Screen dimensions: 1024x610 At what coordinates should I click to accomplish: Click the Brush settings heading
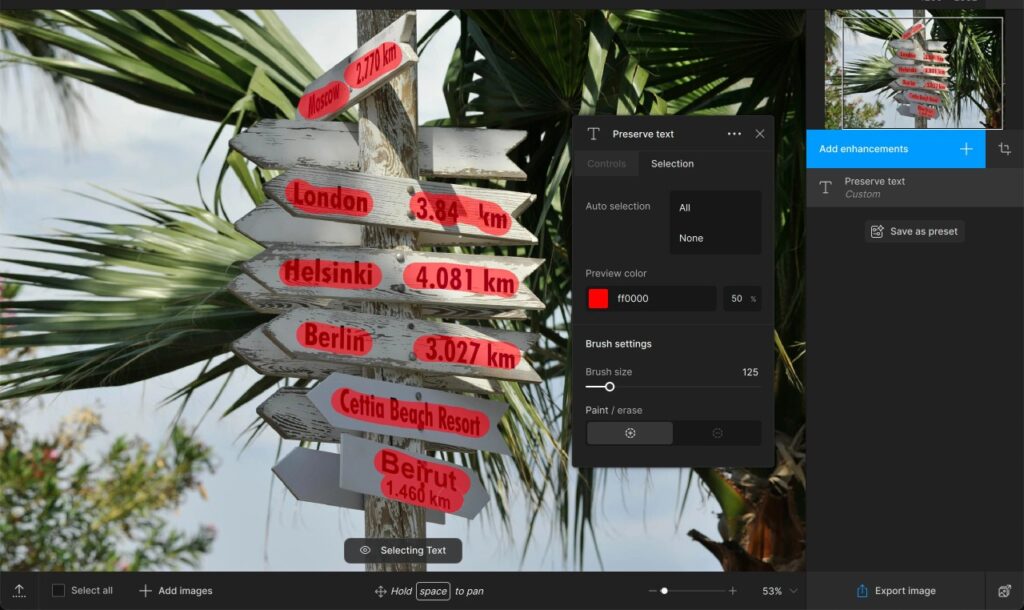618,344
